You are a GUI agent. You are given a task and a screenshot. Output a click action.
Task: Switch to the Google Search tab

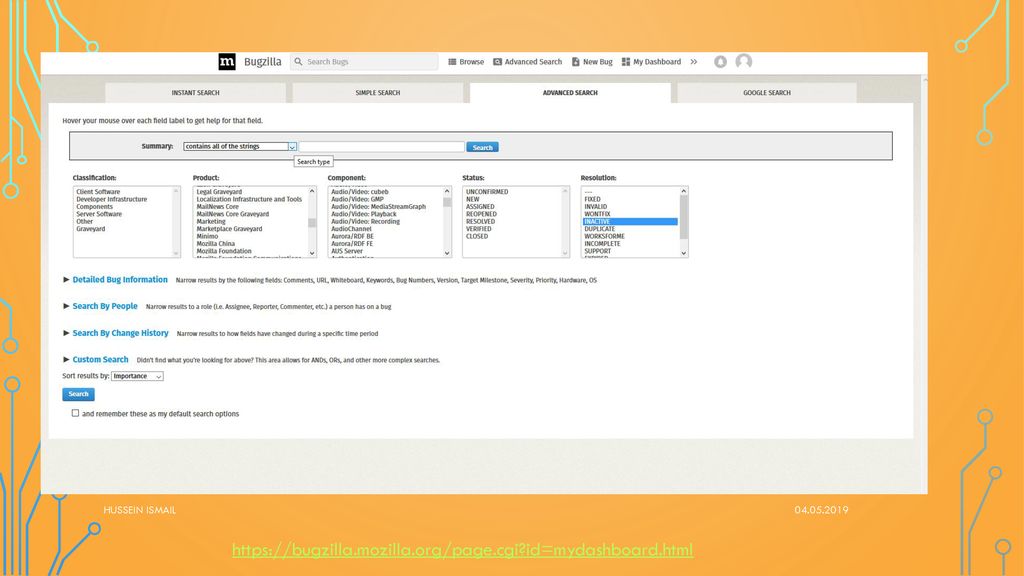coord(767,93)
